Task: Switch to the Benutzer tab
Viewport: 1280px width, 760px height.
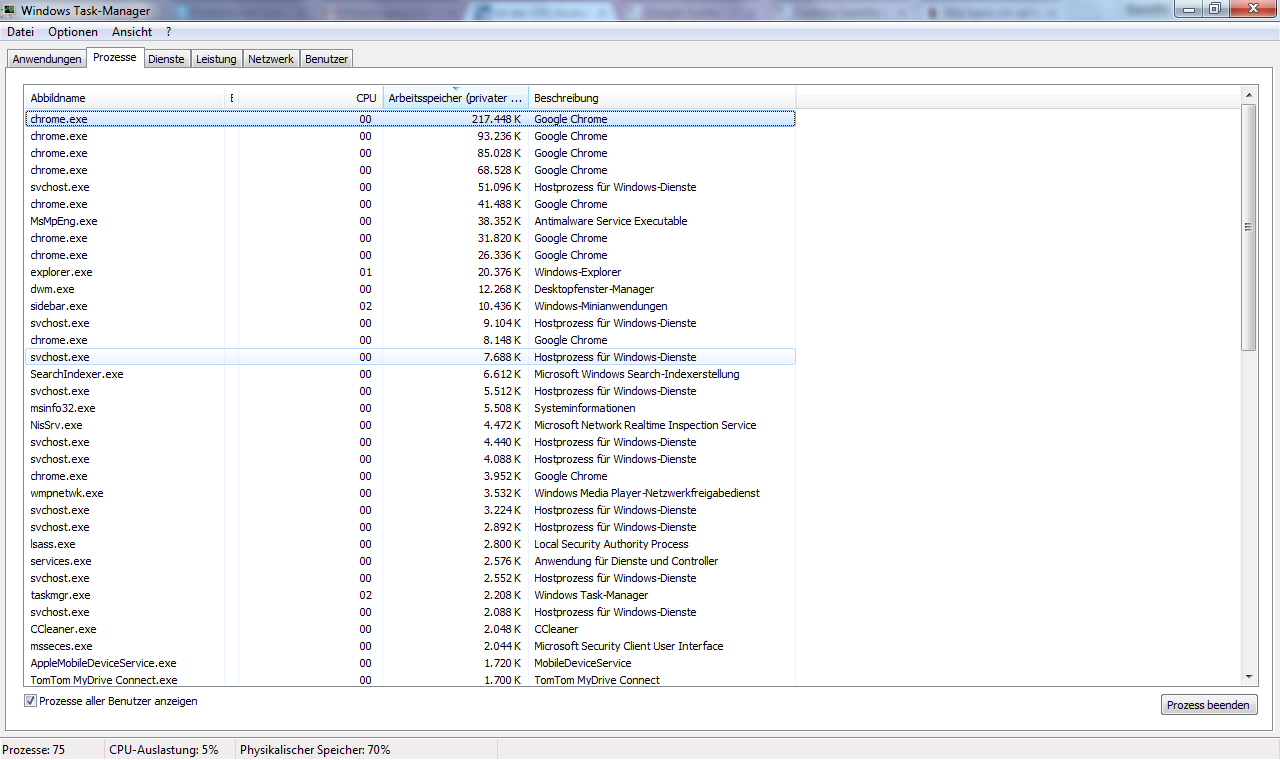Action: coord(326,59)
